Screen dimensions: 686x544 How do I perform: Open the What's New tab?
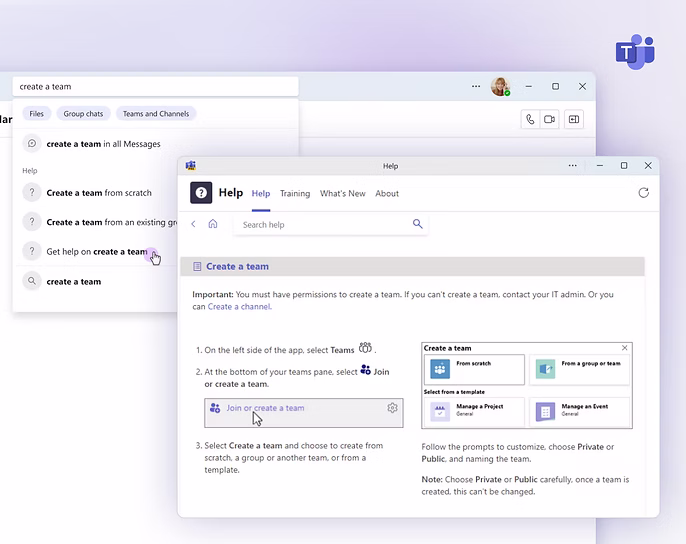tap(343, 193)
